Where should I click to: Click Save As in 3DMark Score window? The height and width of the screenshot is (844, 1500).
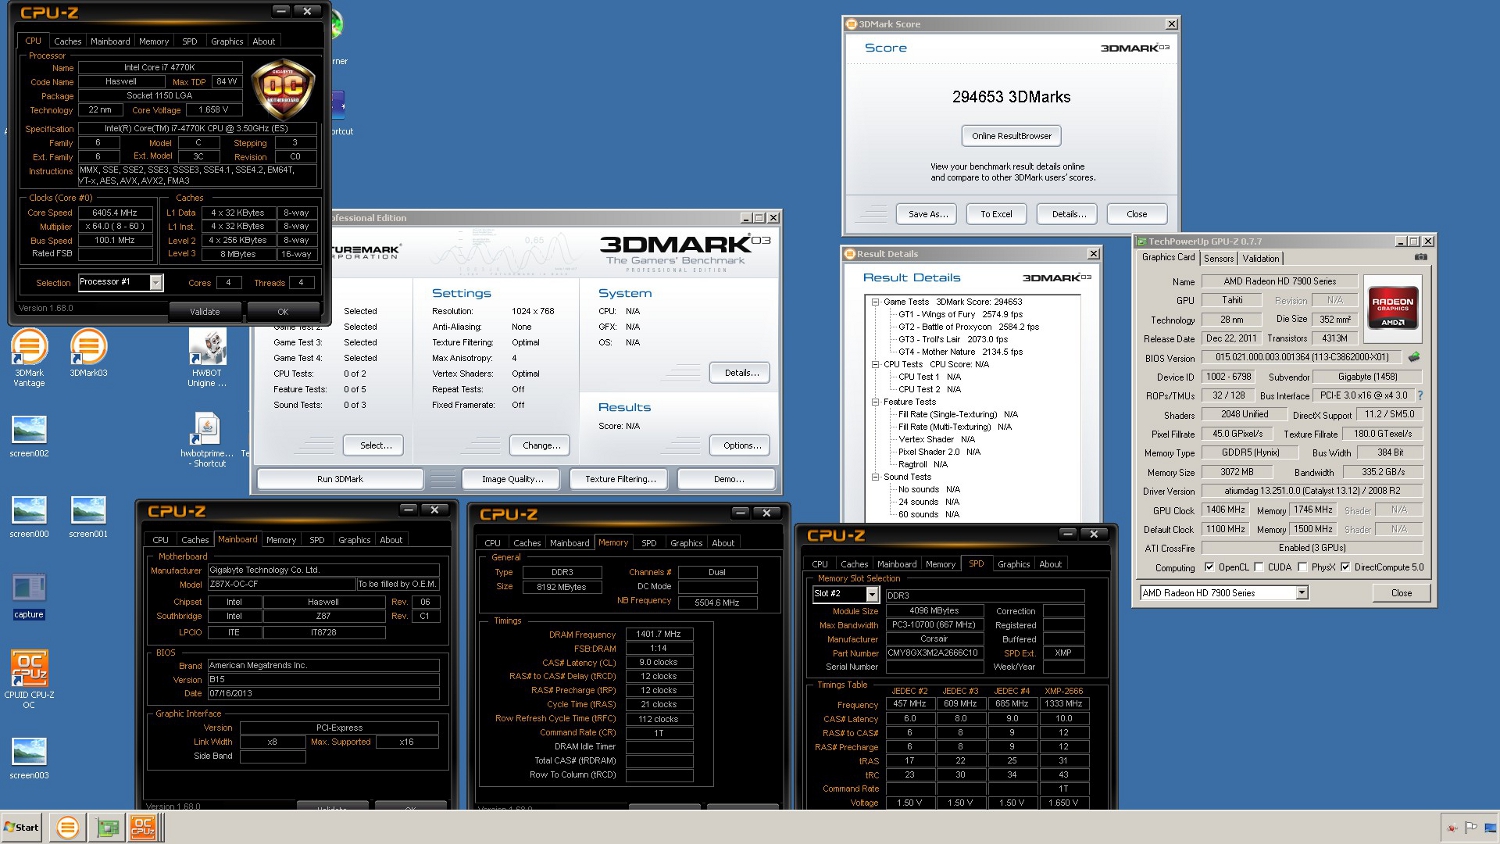[928, 214]
